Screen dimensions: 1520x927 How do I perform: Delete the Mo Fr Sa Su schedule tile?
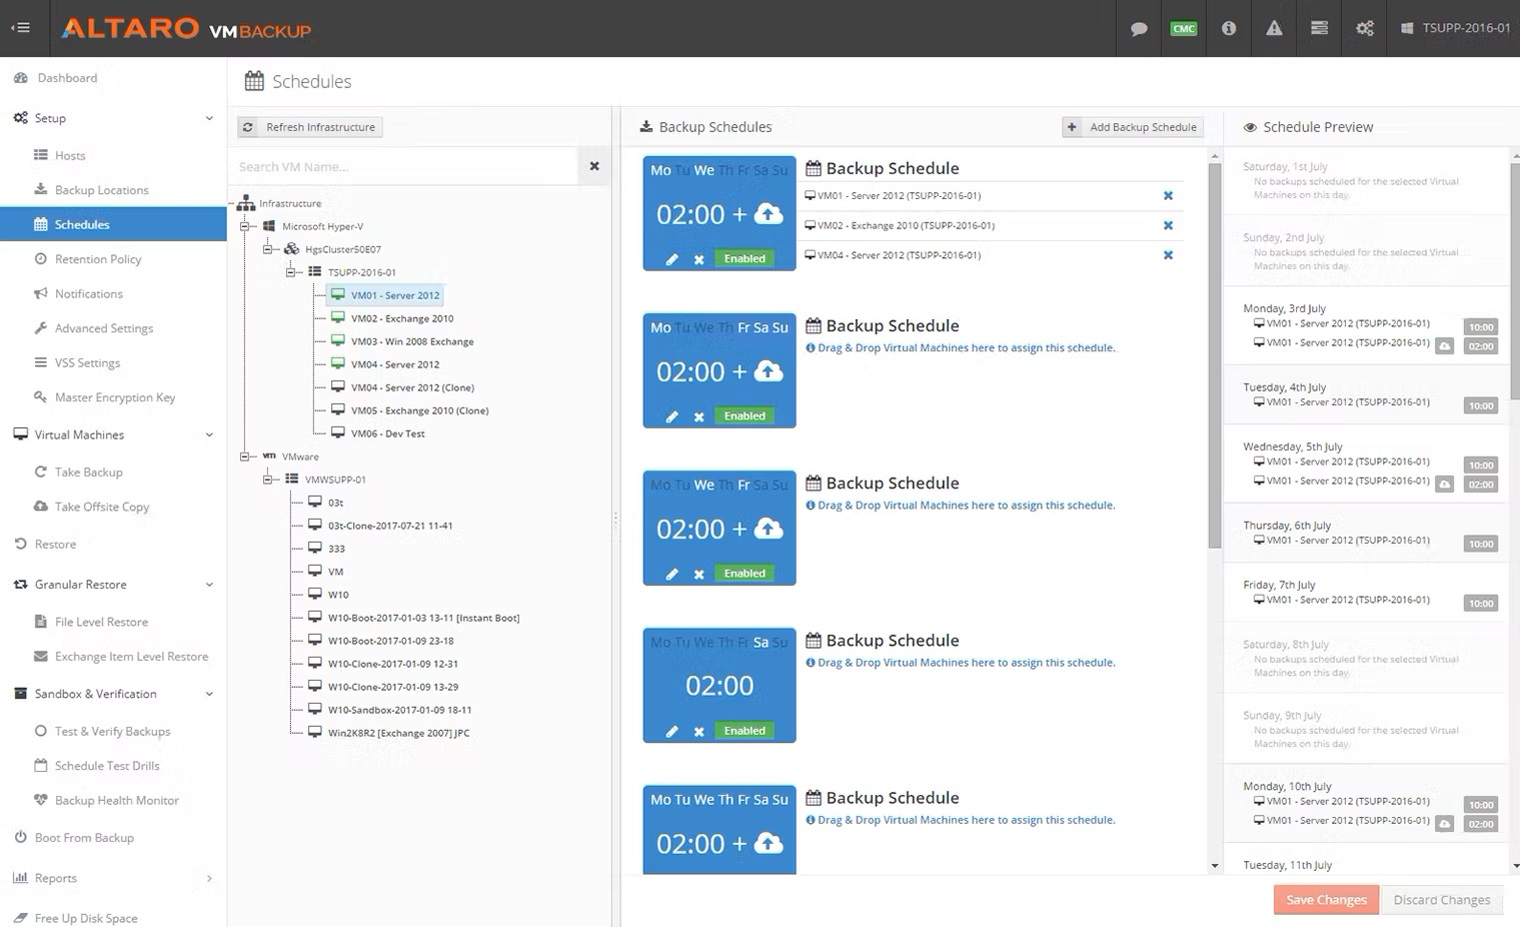[x=699, y=416]
